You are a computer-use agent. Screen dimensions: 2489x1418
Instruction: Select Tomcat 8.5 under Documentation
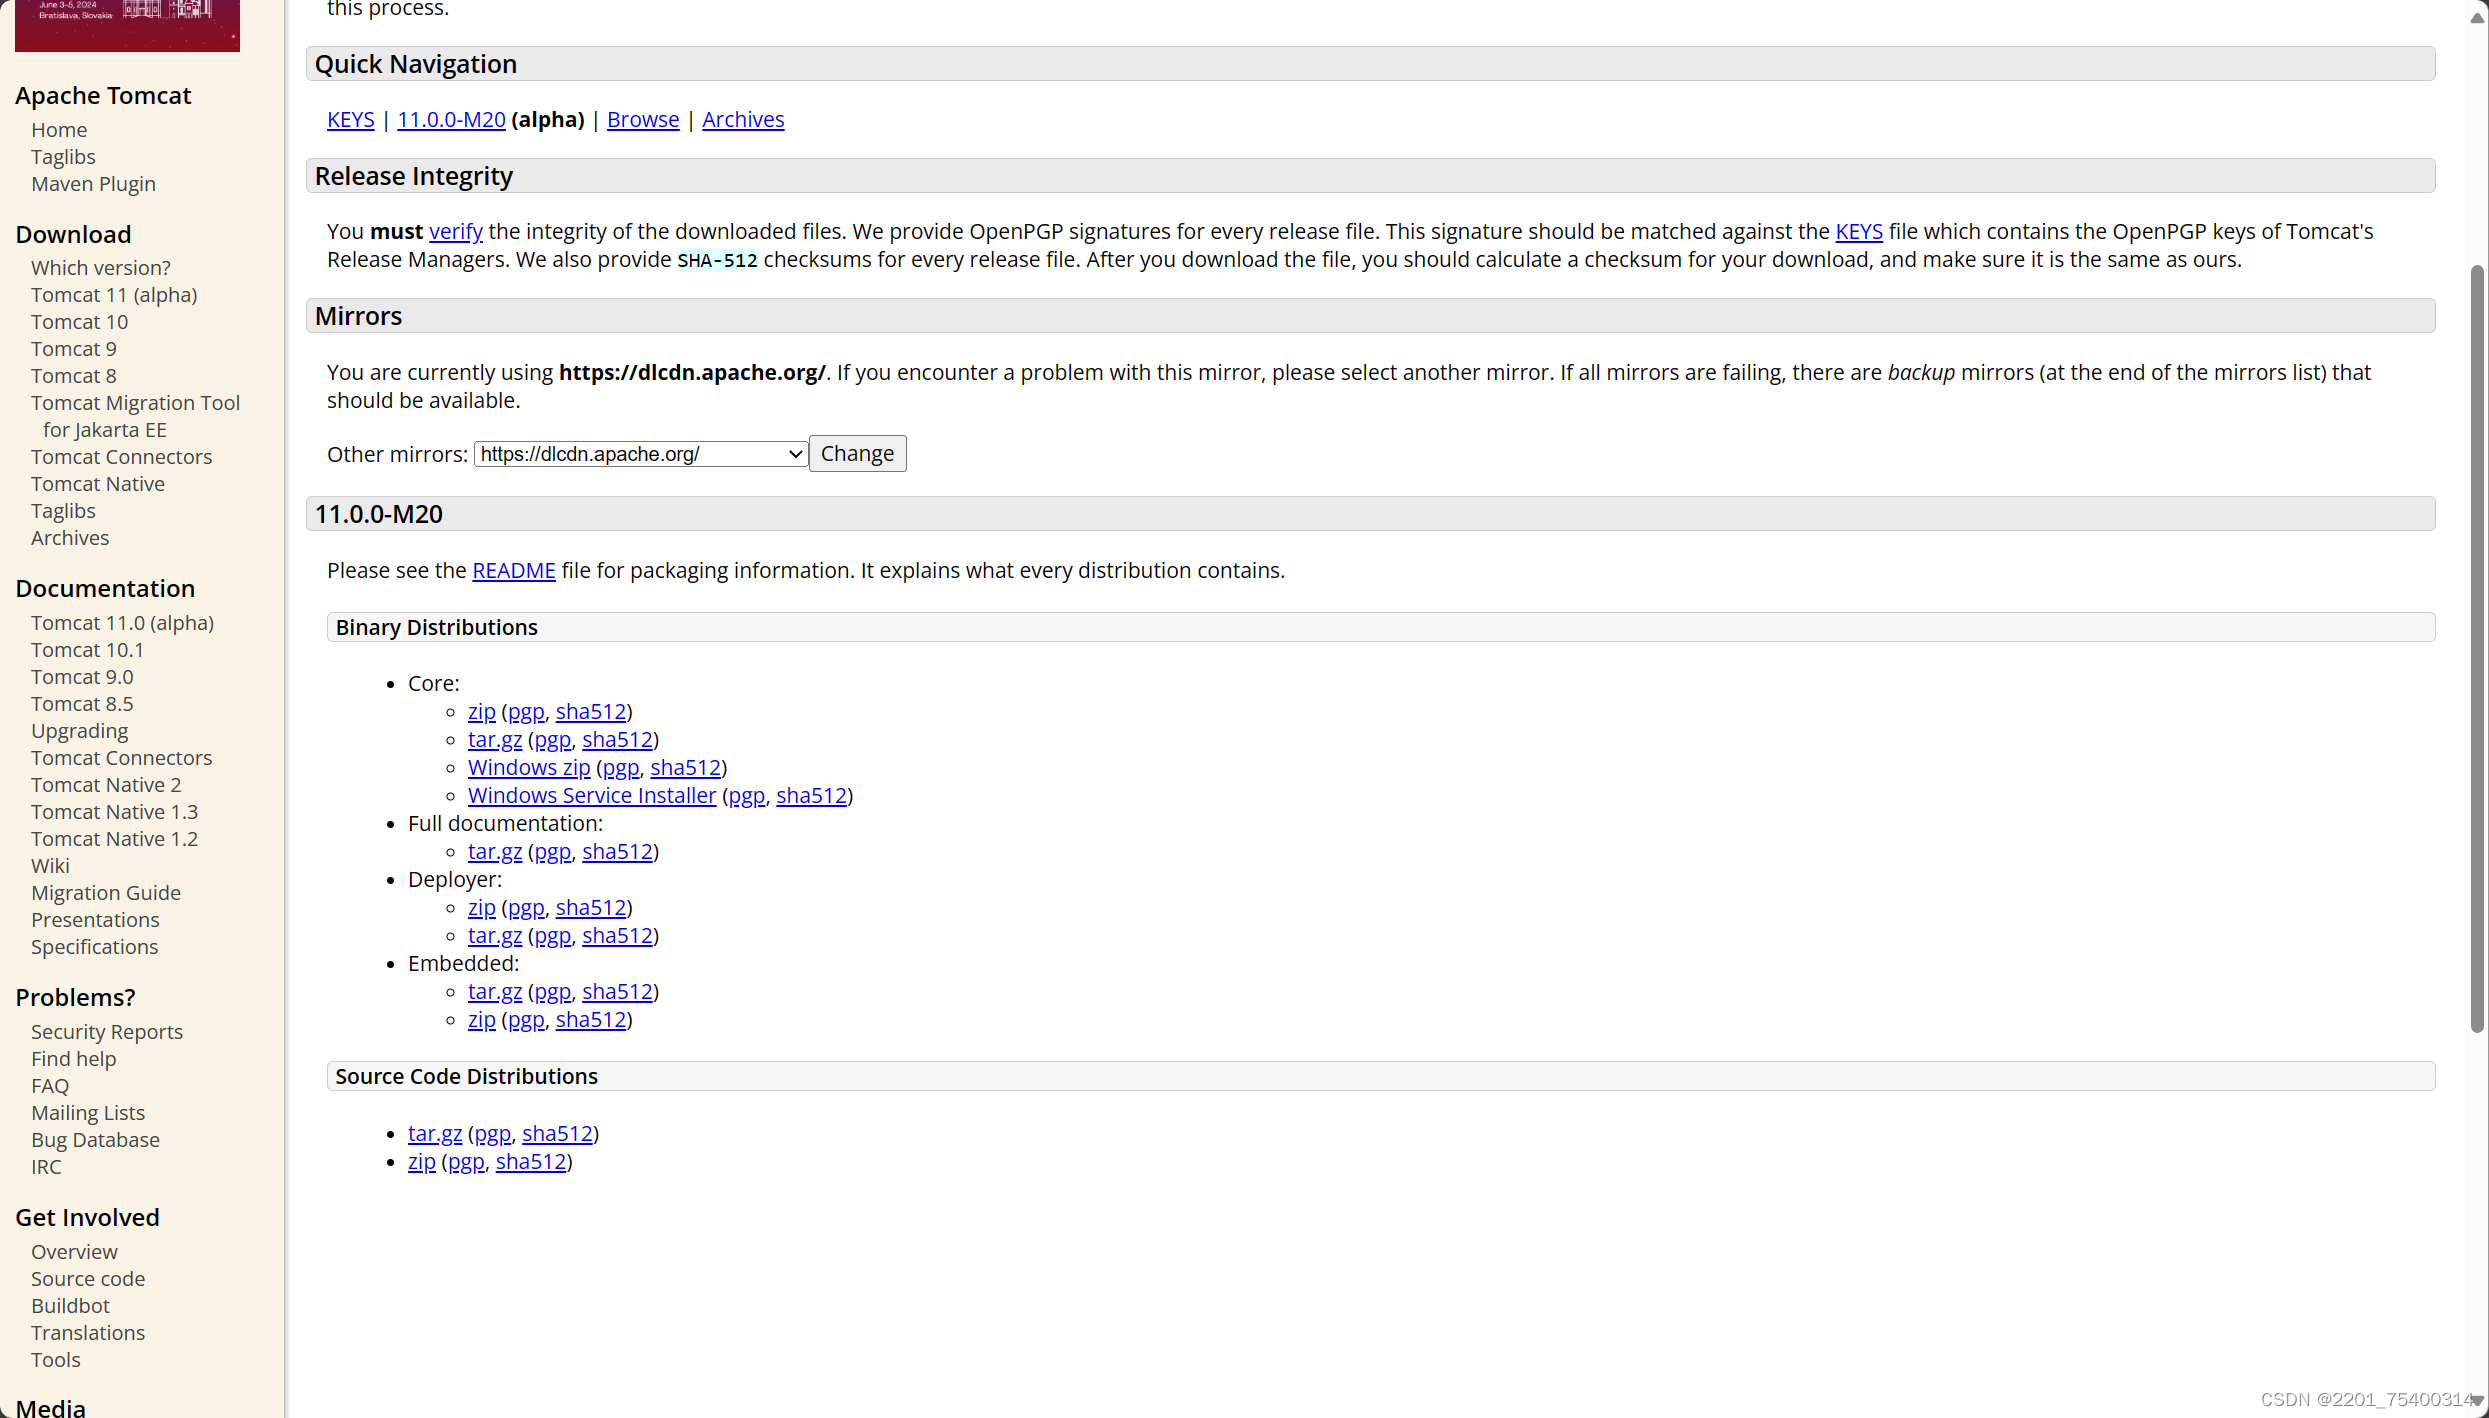pos(81,703)
